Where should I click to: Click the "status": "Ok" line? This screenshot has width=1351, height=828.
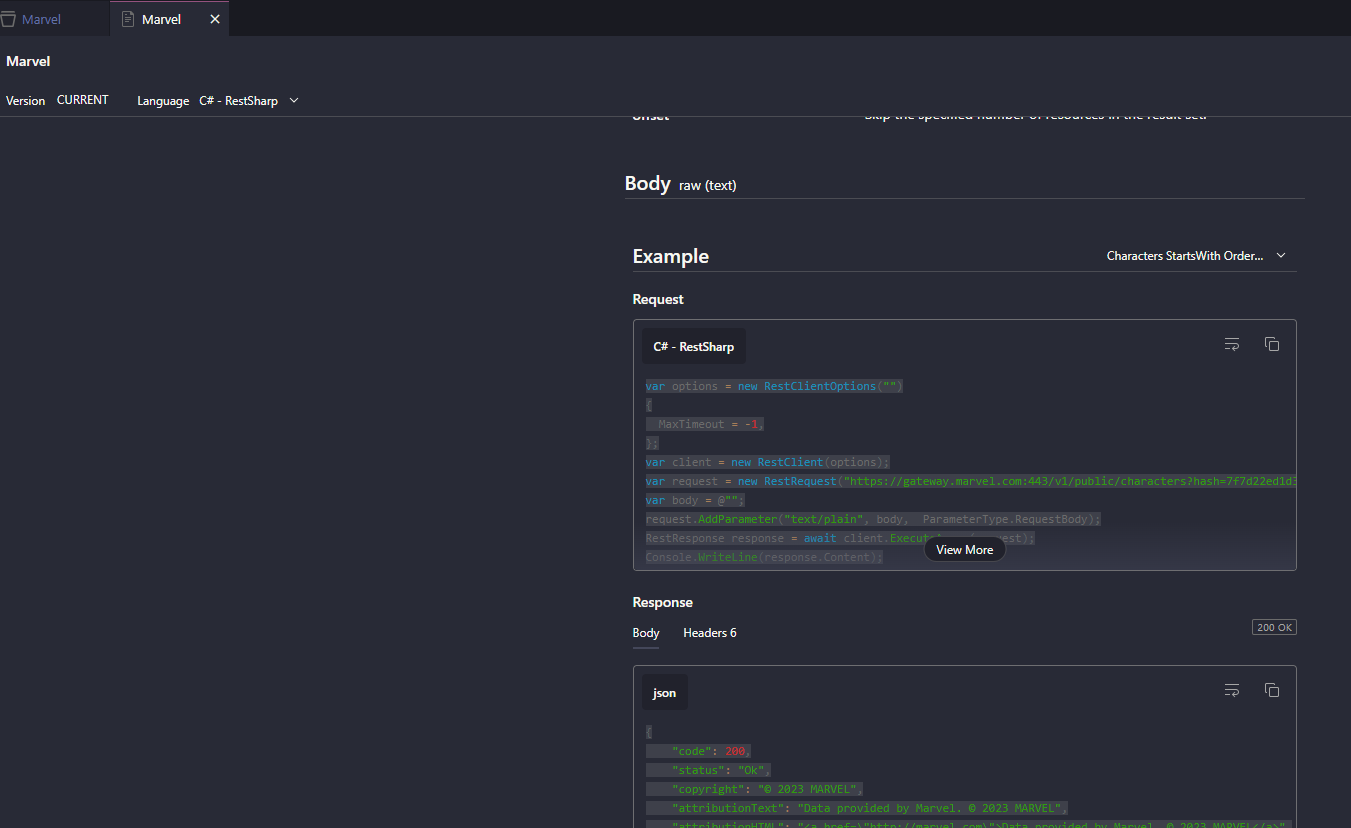pos(707,770)
